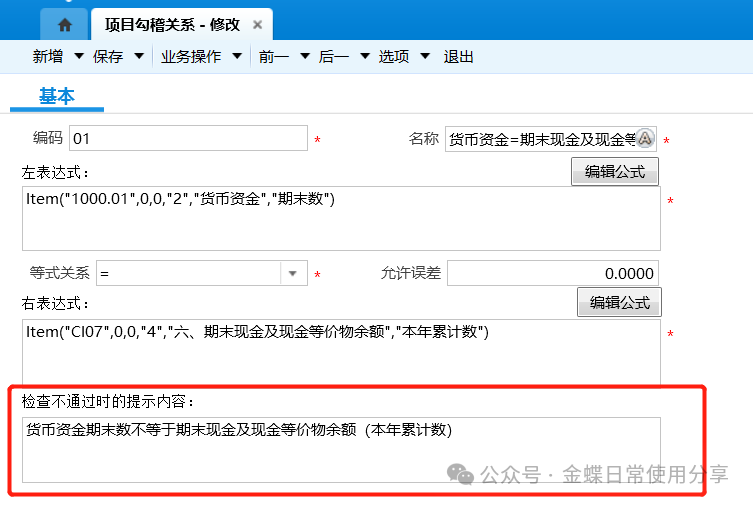The width and height of the screenshot is (753, 505).
Task: Click the icon inside the 名称 field
Action: pos(645,139)
